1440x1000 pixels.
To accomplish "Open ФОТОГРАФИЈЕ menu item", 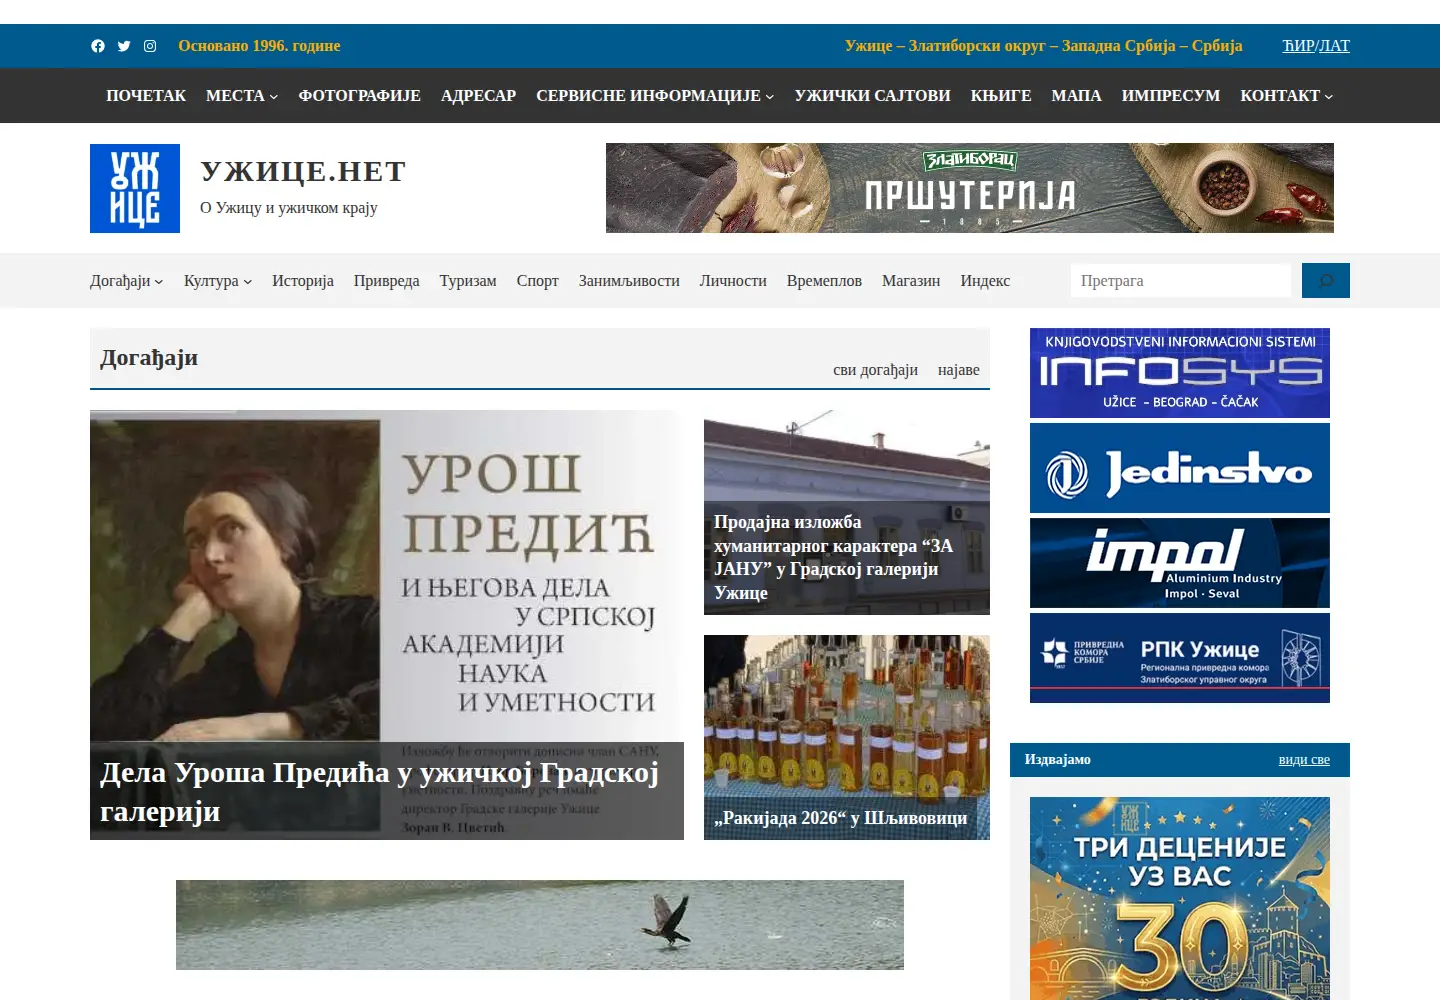I will pos(360,96).
